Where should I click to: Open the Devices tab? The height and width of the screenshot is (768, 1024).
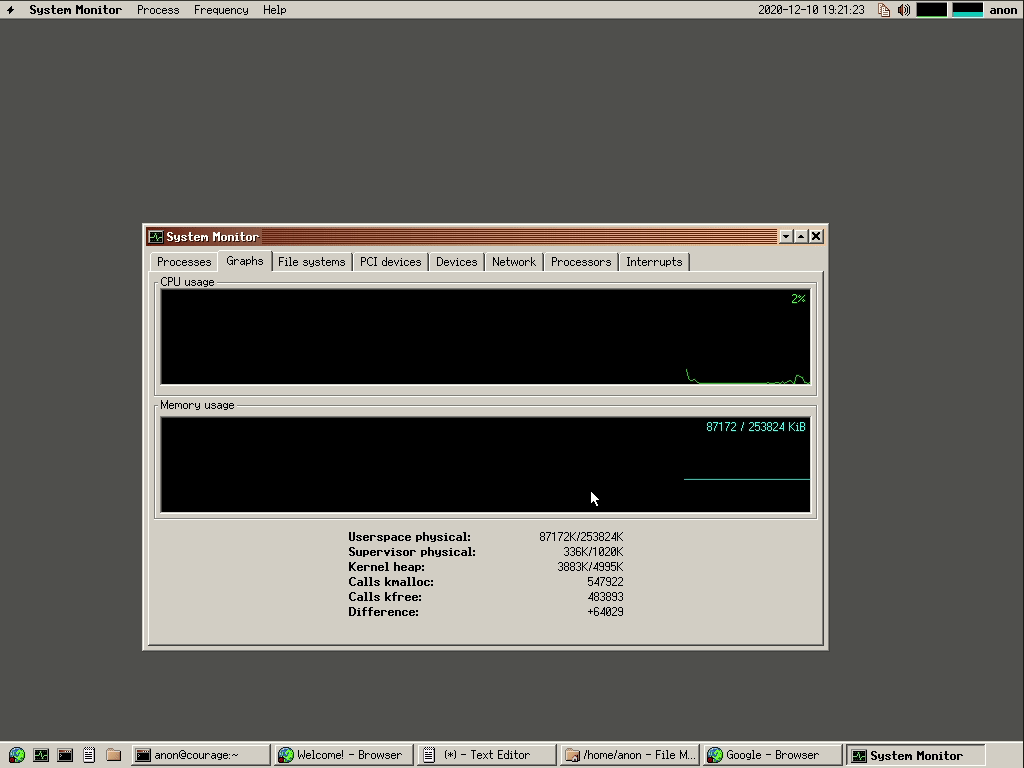[x=456, y=262]
